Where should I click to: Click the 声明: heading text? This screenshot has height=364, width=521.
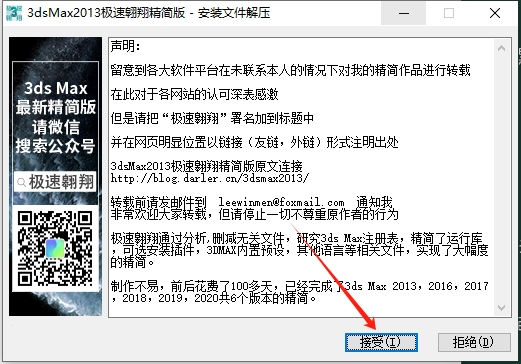click(126, 46)
